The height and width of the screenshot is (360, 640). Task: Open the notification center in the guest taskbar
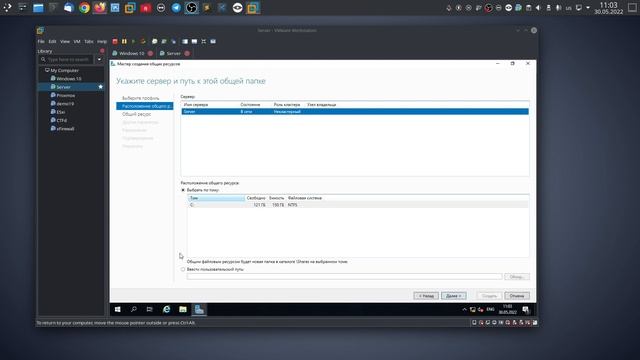(526, 310)
